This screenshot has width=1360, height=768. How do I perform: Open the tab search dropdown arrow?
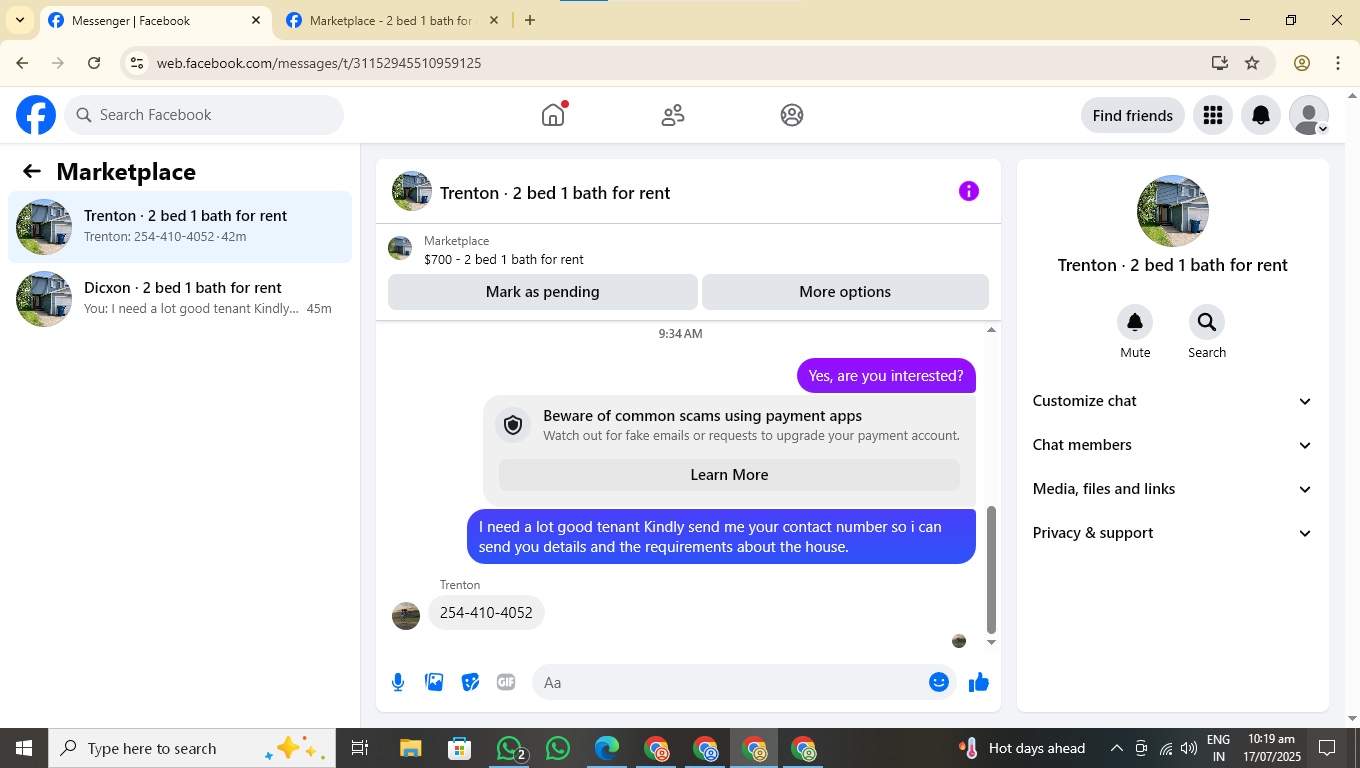pos(19,20)
